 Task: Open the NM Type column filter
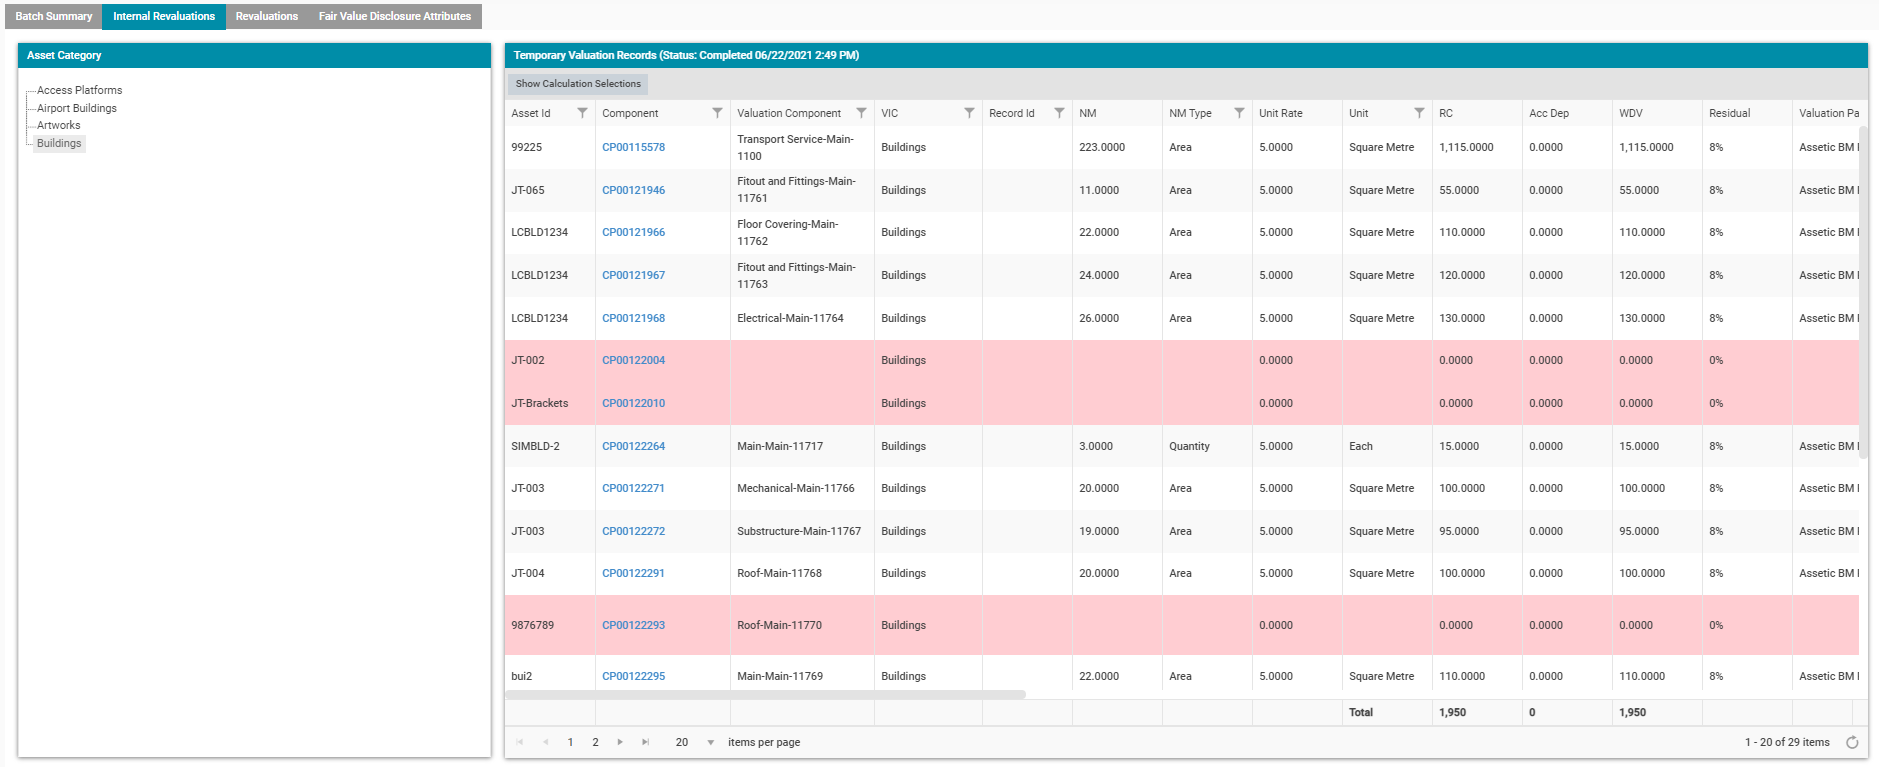click(x=1239, y=113)
